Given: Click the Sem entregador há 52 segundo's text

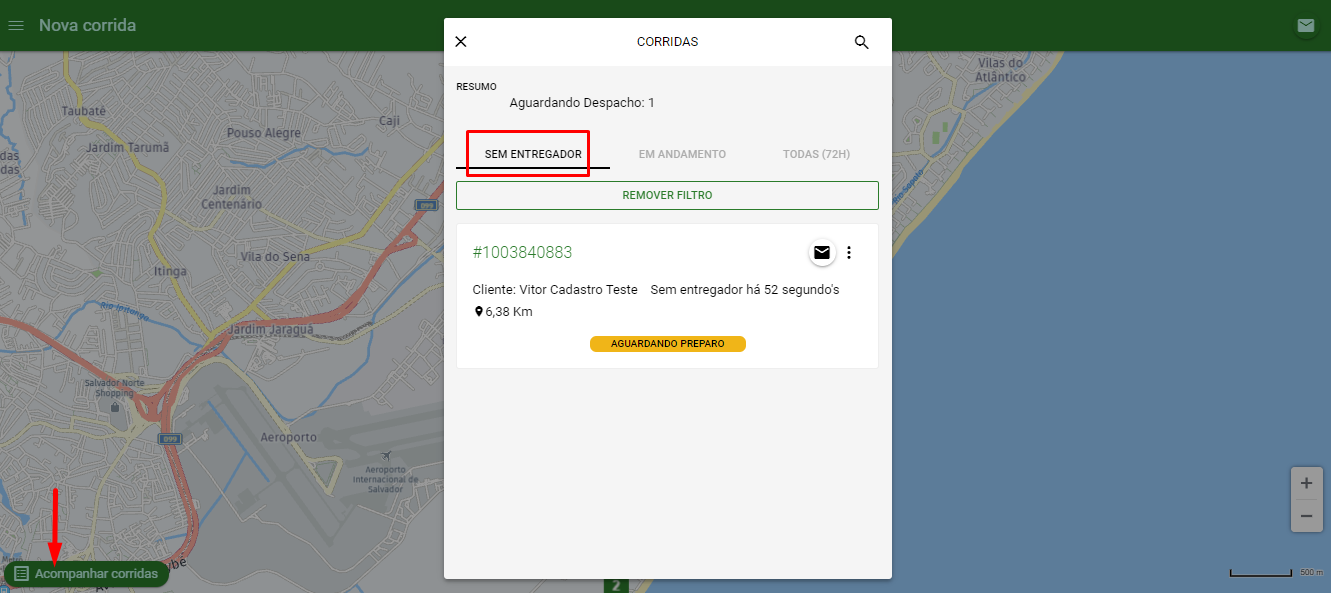Looking at the screenshot, I should (745, 290).
